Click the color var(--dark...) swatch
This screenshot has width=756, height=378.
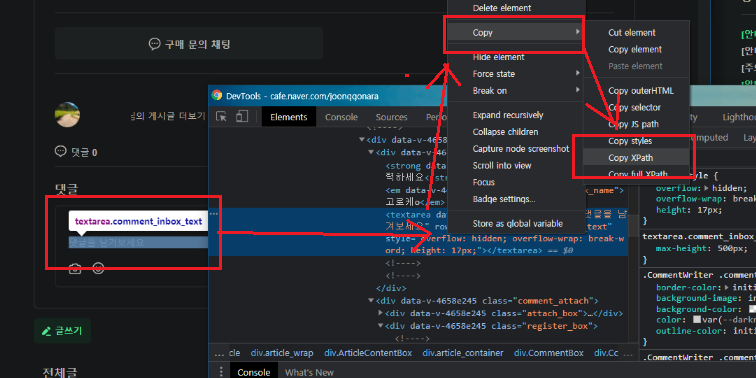[x=696, y=320]
